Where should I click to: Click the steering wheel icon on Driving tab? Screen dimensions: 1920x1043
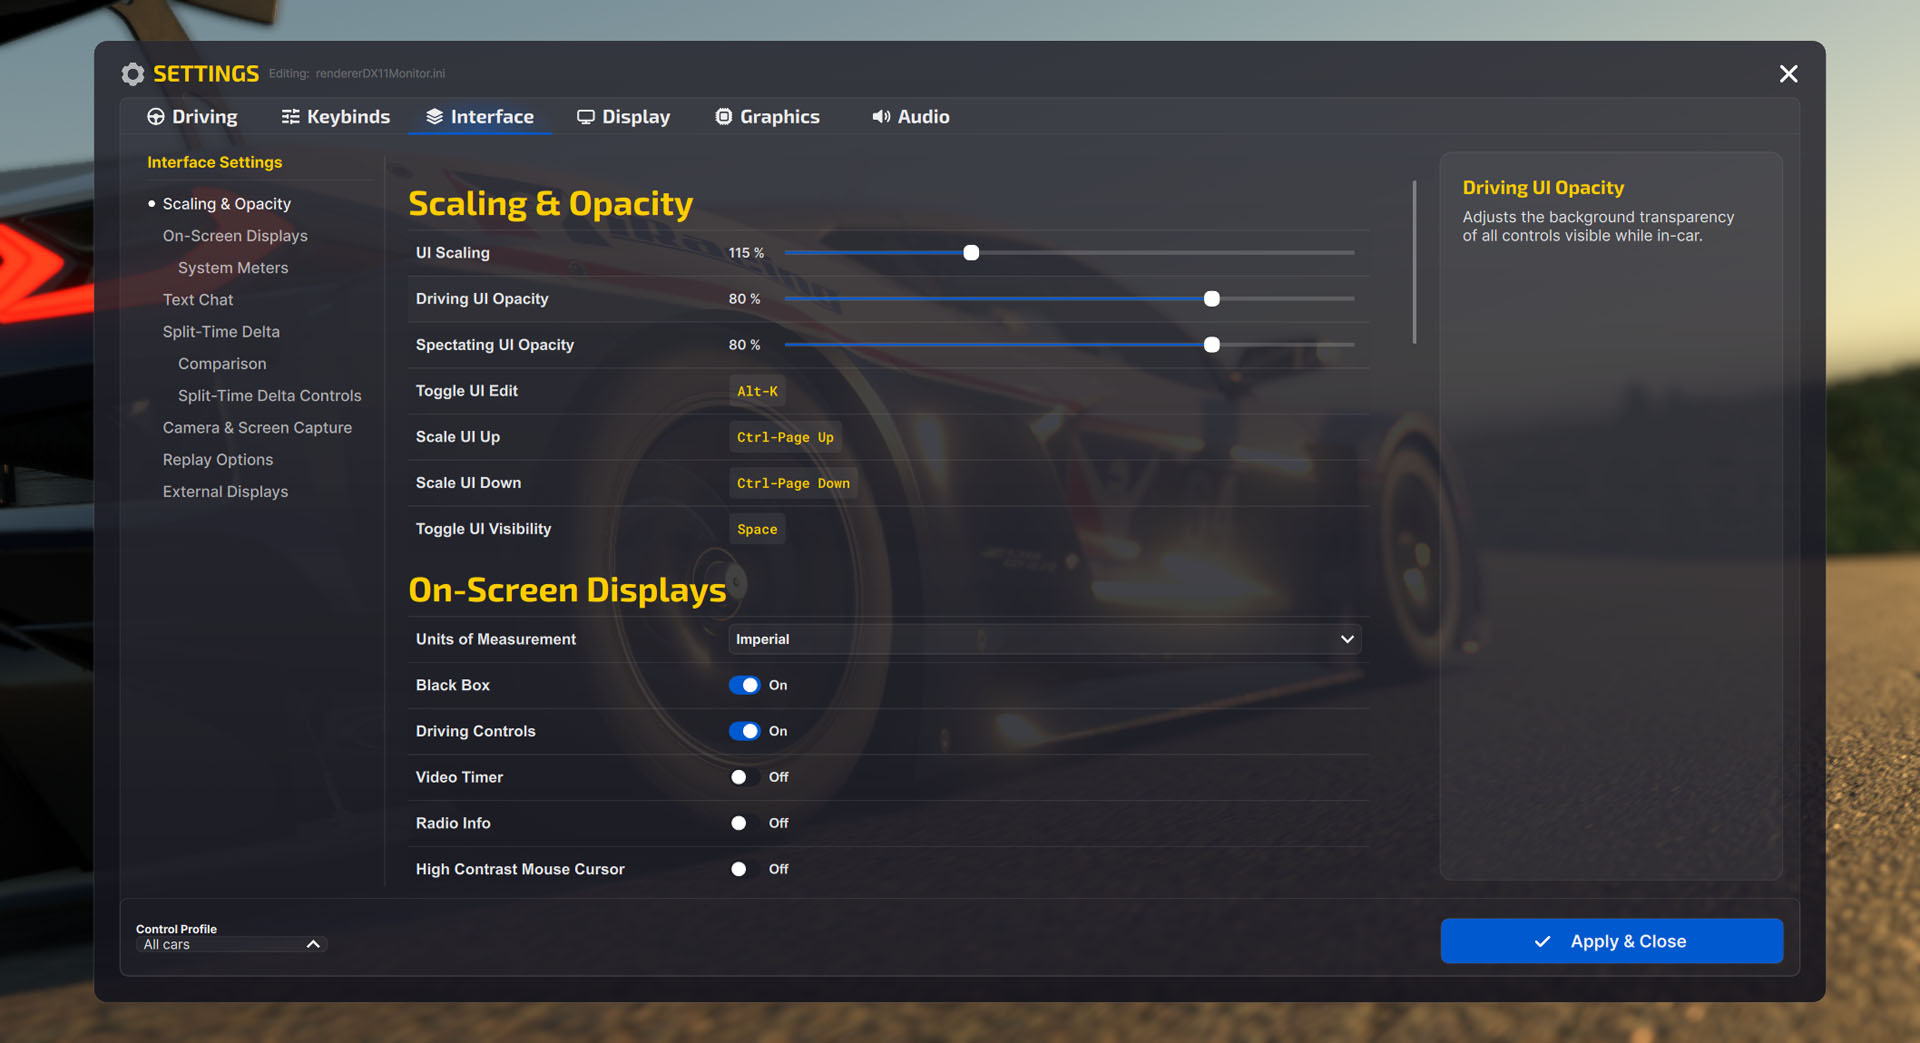(x=156, y=117)
